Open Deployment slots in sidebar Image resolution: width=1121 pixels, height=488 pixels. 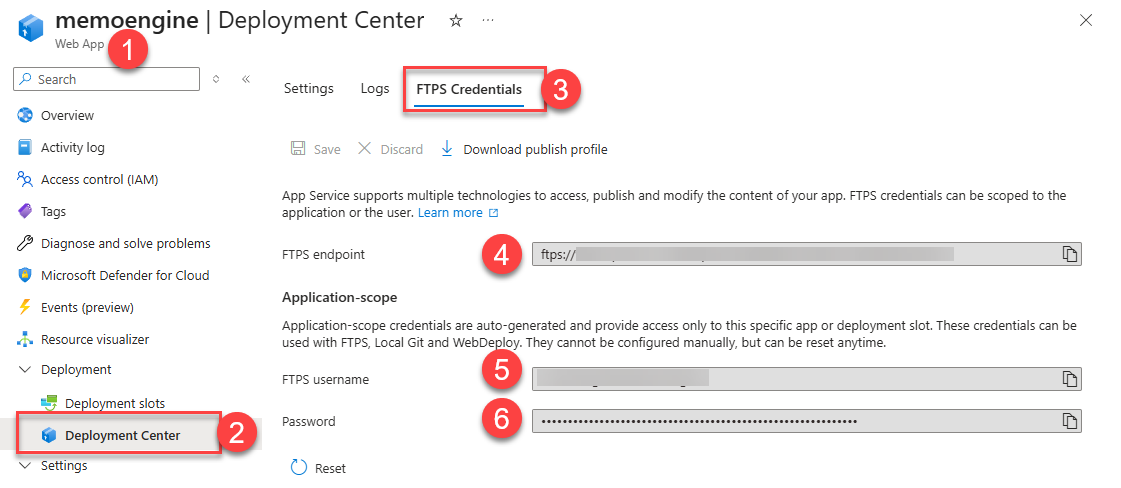114,403
